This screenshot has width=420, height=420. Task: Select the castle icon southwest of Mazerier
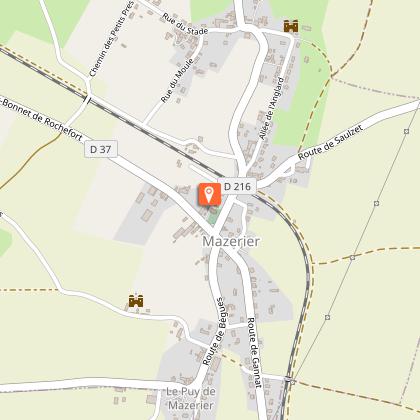136,301
